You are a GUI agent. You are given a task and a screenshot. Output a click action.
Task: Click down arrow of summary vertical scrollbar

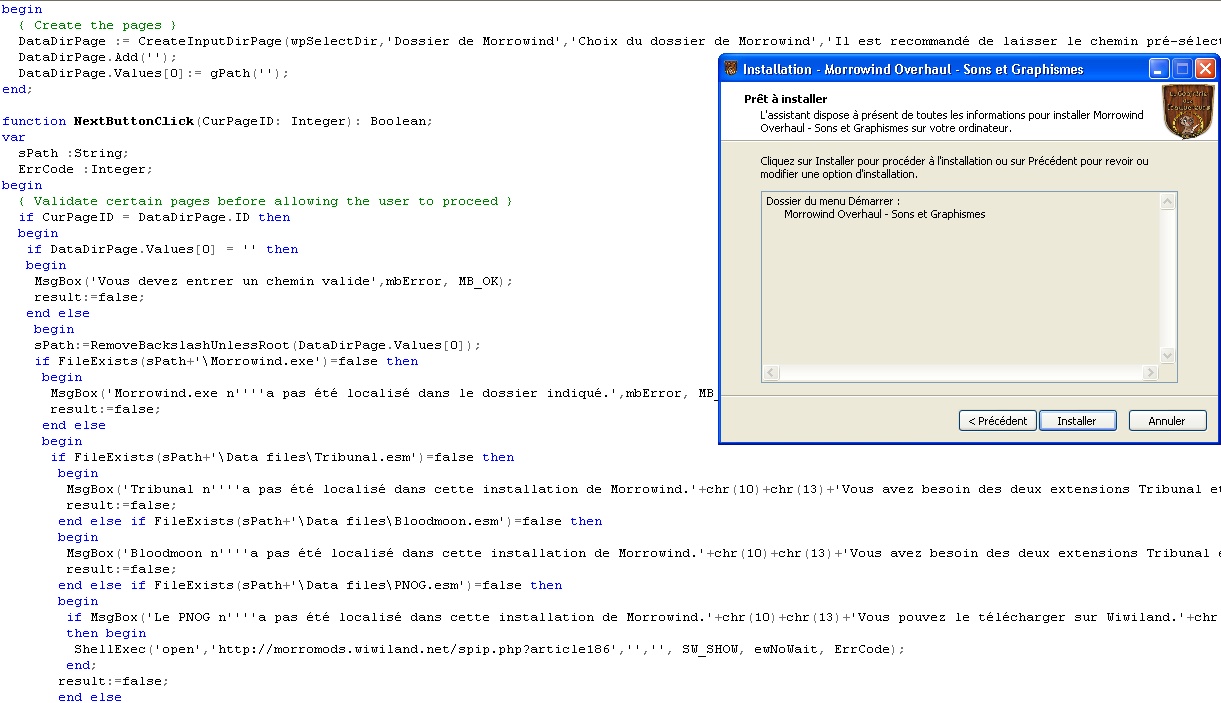coord(1167,355)
